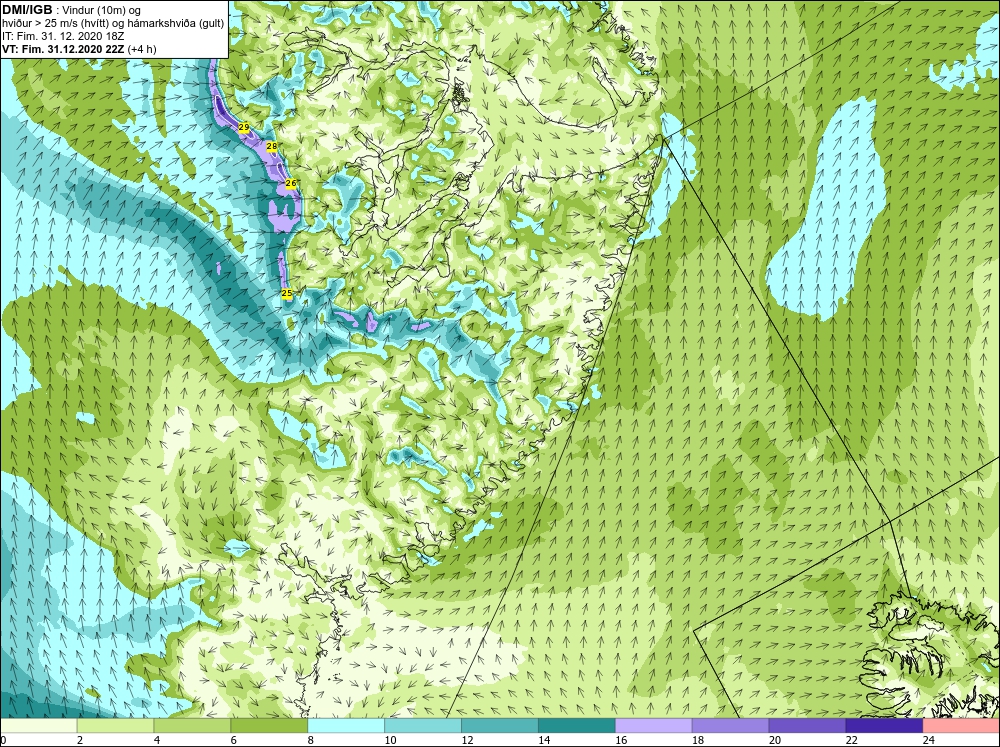Image resolution: width=1000 pixels, height=747 pixels.
Task: Pick the darker green 6–8 legend swatch
Action: coord(269,726)
